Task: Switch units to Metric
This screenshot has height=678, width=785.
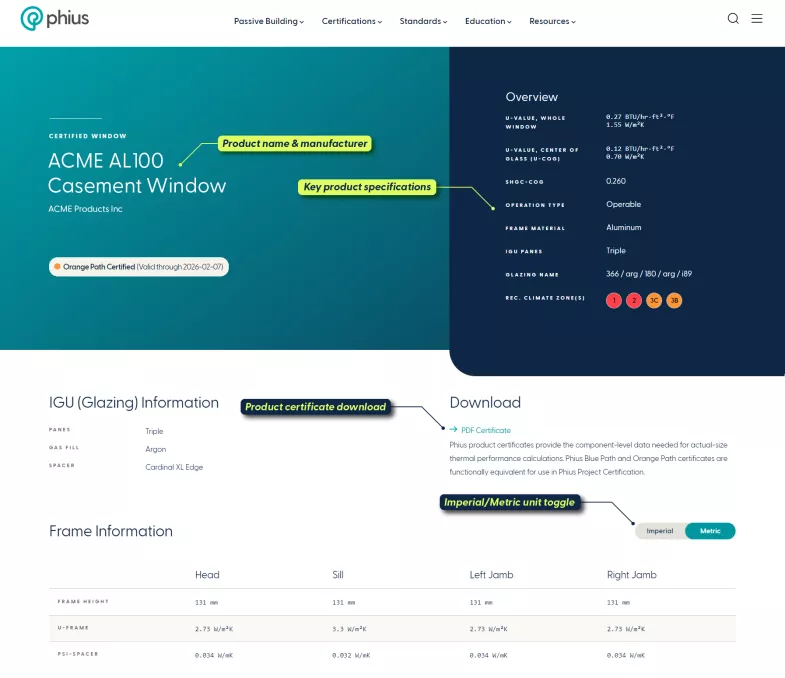Action: (710, 531)
